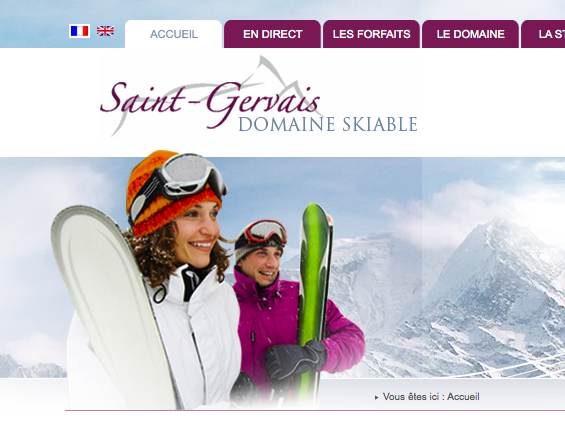565x423 pixels.
Task: Click the DOMAINE SKIABLE logo subtitle
Action: [328, 124]
